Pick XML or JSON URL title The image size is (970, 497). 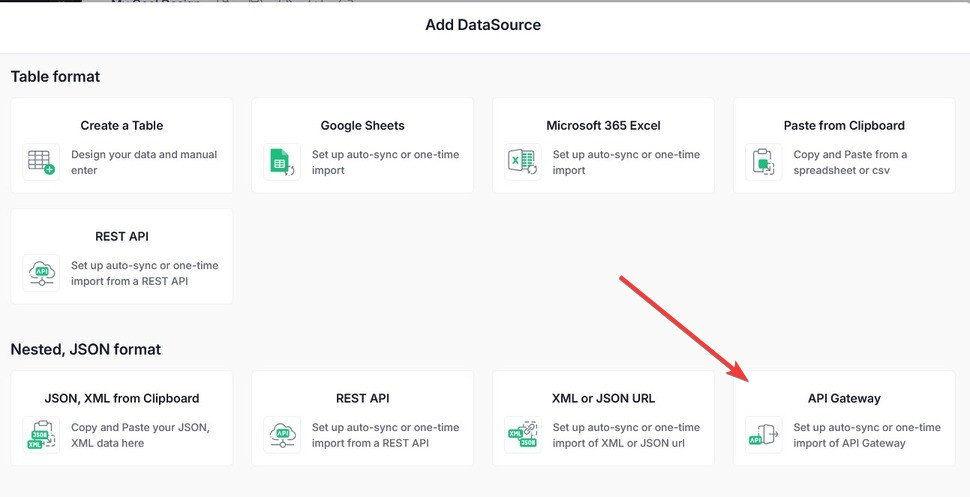click(603, 399)
